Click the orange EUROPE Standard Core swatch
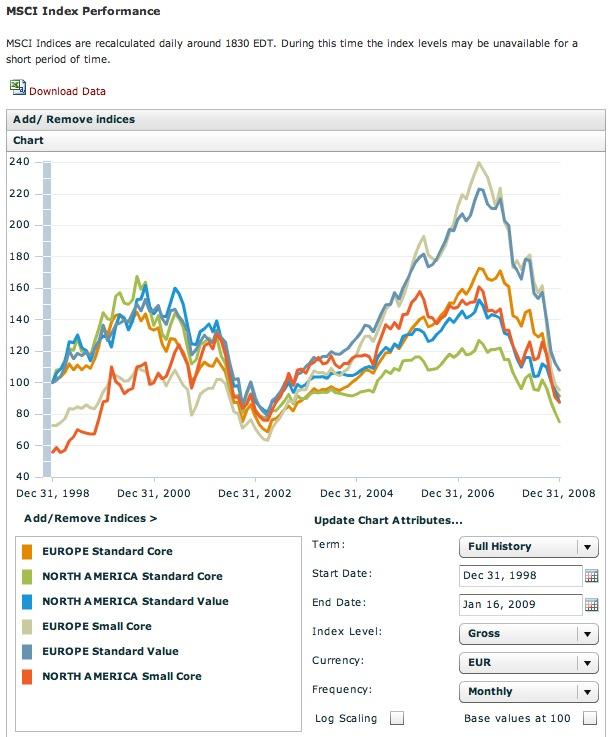611x737 pixels. pos(27,551)
